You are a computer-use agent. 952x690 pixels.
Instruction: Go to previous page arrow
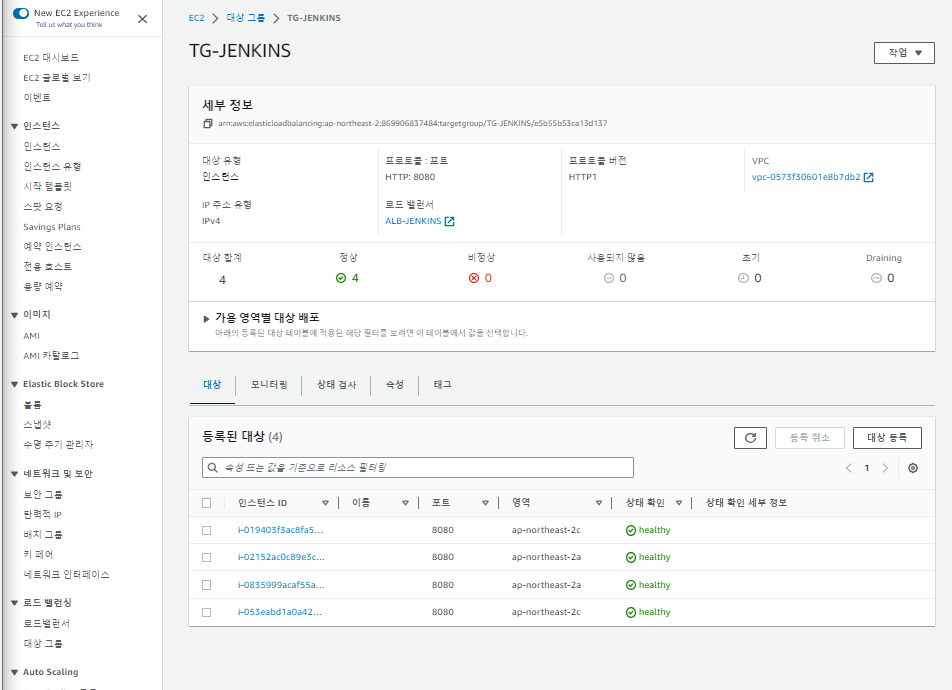849,468
